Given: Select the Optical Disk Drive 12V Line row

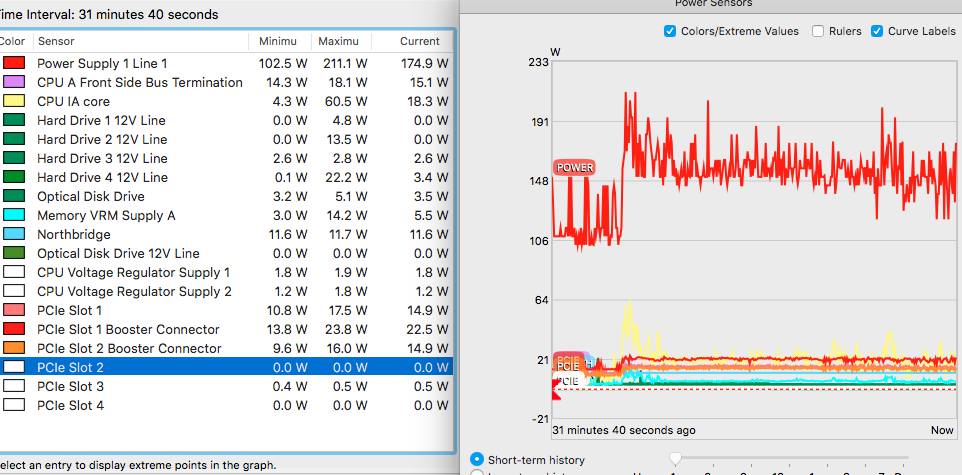Looking at the screenshot, I should (226, 253).
